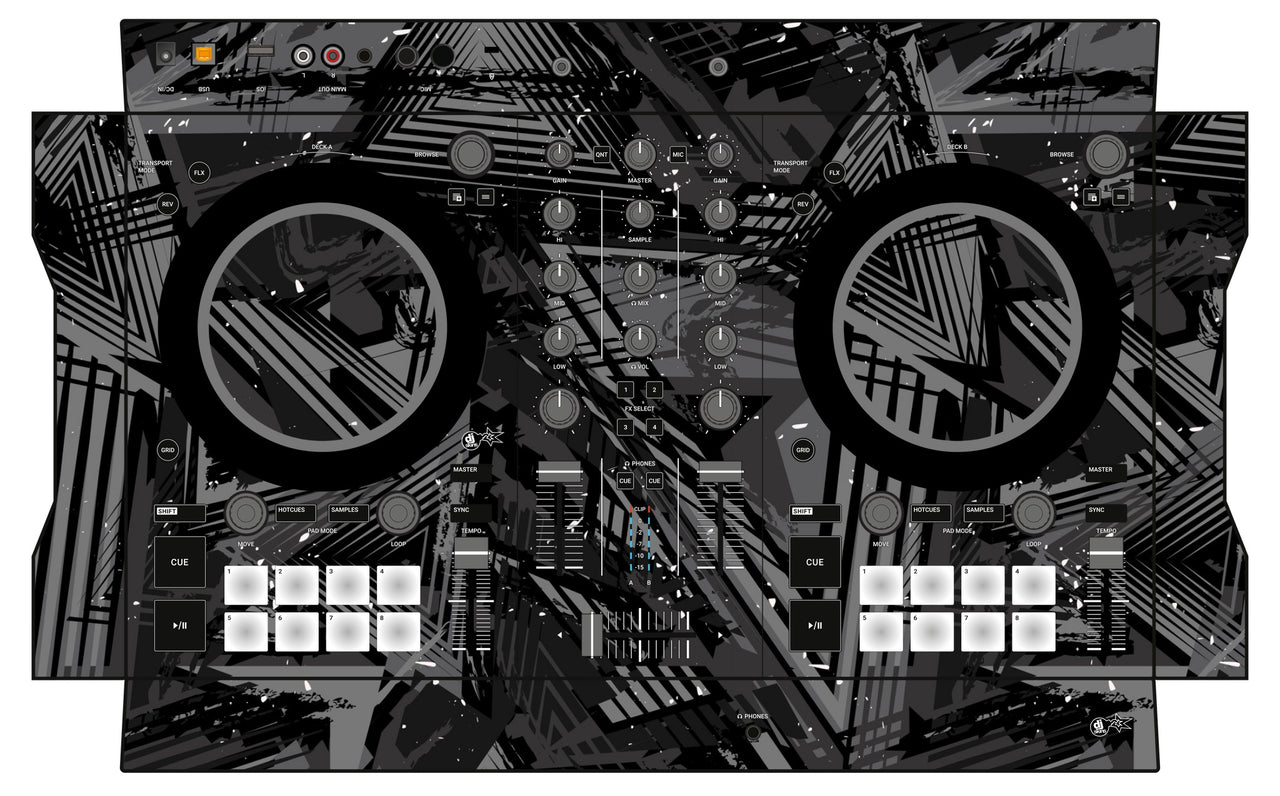Hit the FLX flux button on Deck A
This screenshot has height=796, width=1280.
coord(198,171)
